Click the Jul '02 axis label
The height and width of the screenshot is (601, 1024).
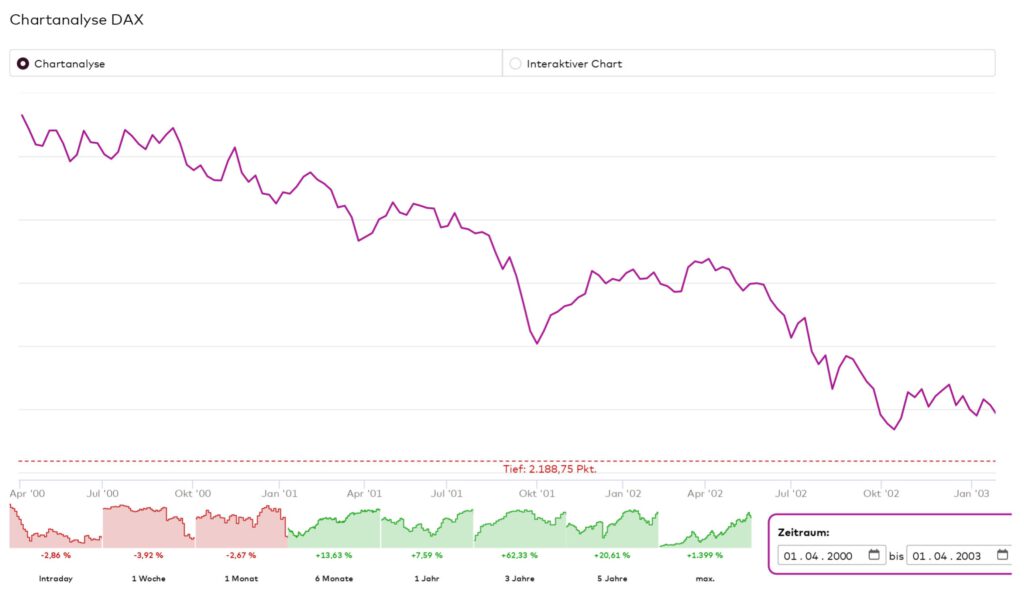(791, 493)
